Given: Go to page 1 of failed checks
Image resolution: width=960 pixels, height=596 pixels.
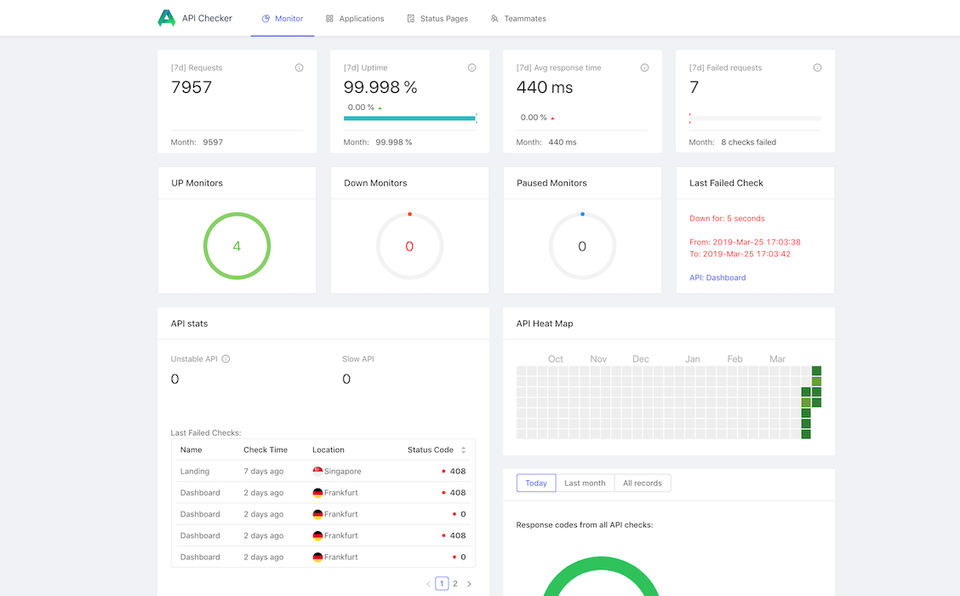Looking at the screenshot, I should click(x=441, y=583).
